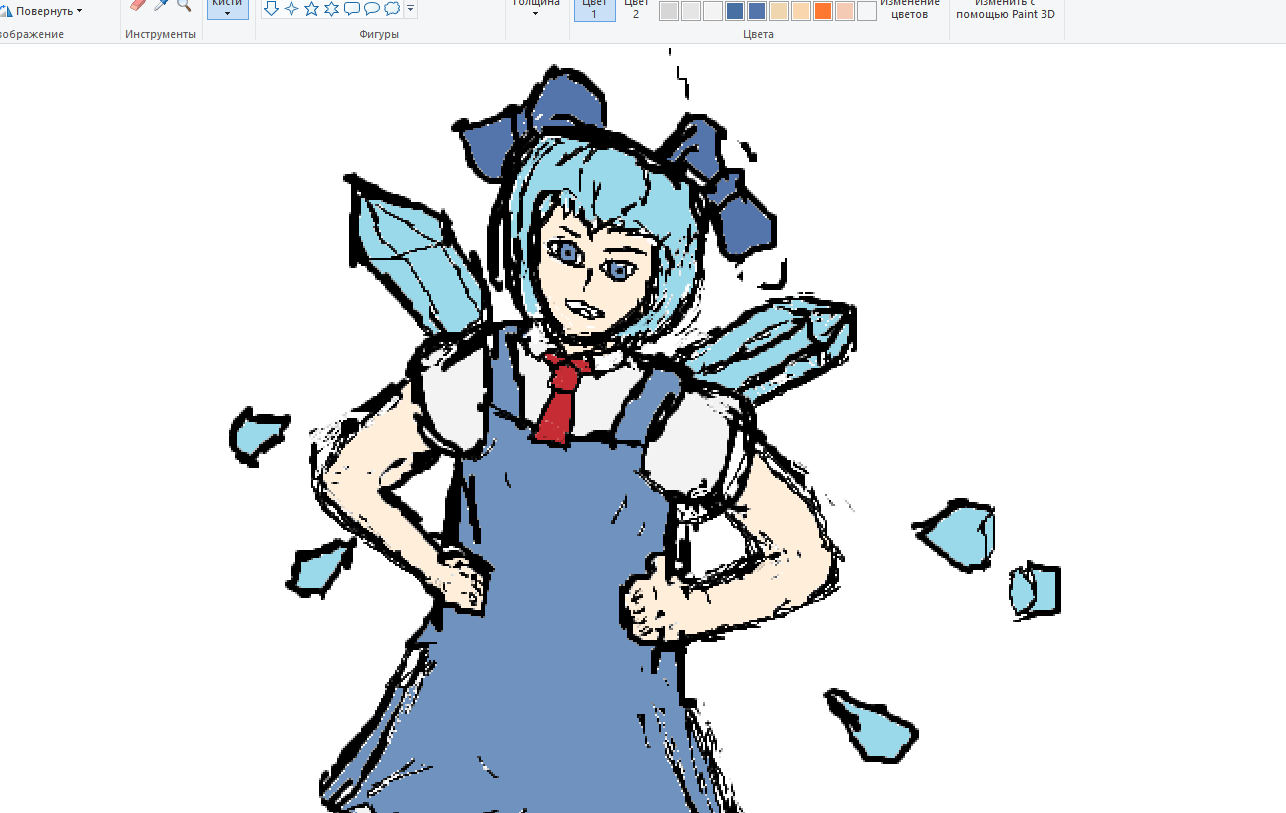Viewport: 1286px width, 813px height.
Task: Activate the Цвет 2 color selector
Action: (x=636, y=9)
